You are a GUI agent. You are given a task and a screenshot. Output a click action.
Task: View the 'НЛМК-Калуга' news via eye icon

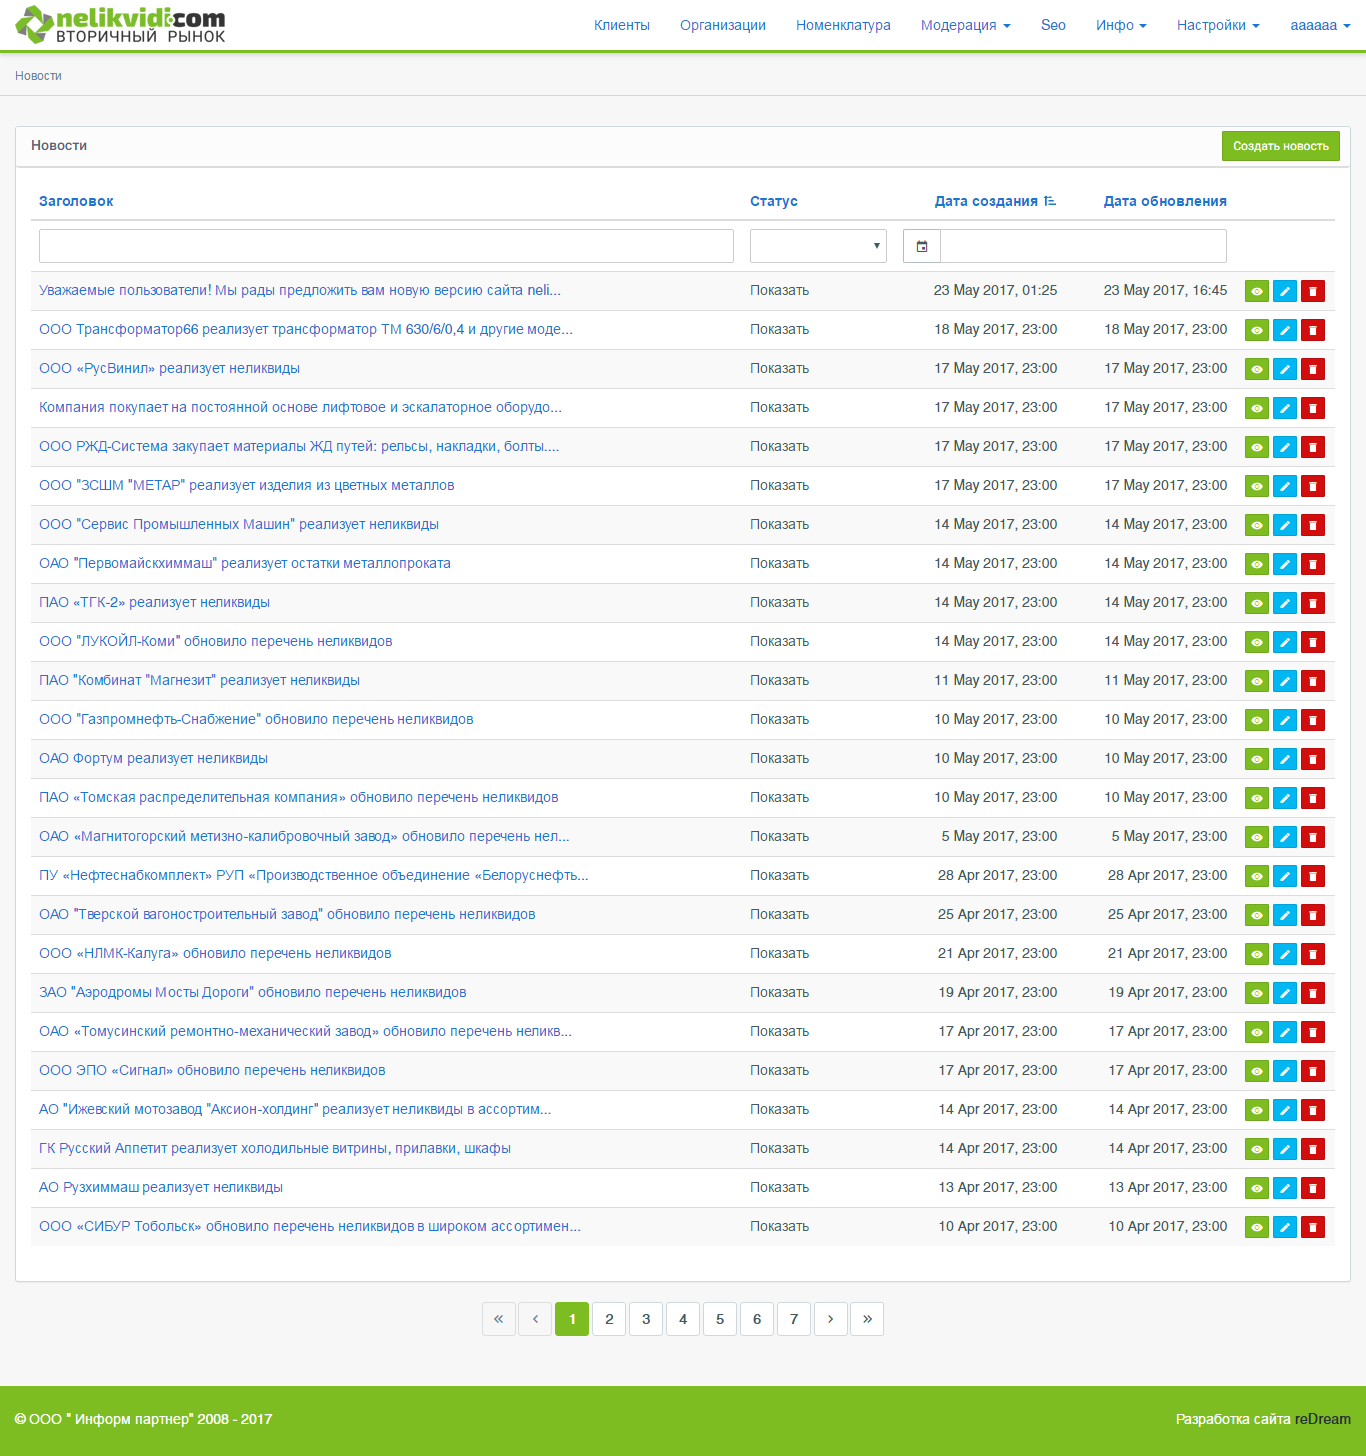pos(1257,954)
